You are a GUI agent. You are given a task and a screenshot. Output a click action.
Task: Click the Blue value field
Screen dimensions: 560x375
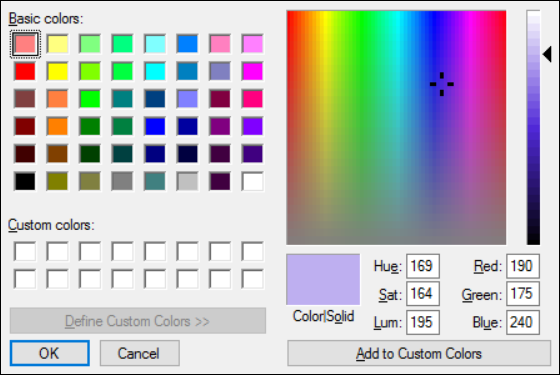pyautogui.click(x=522, y=322)
